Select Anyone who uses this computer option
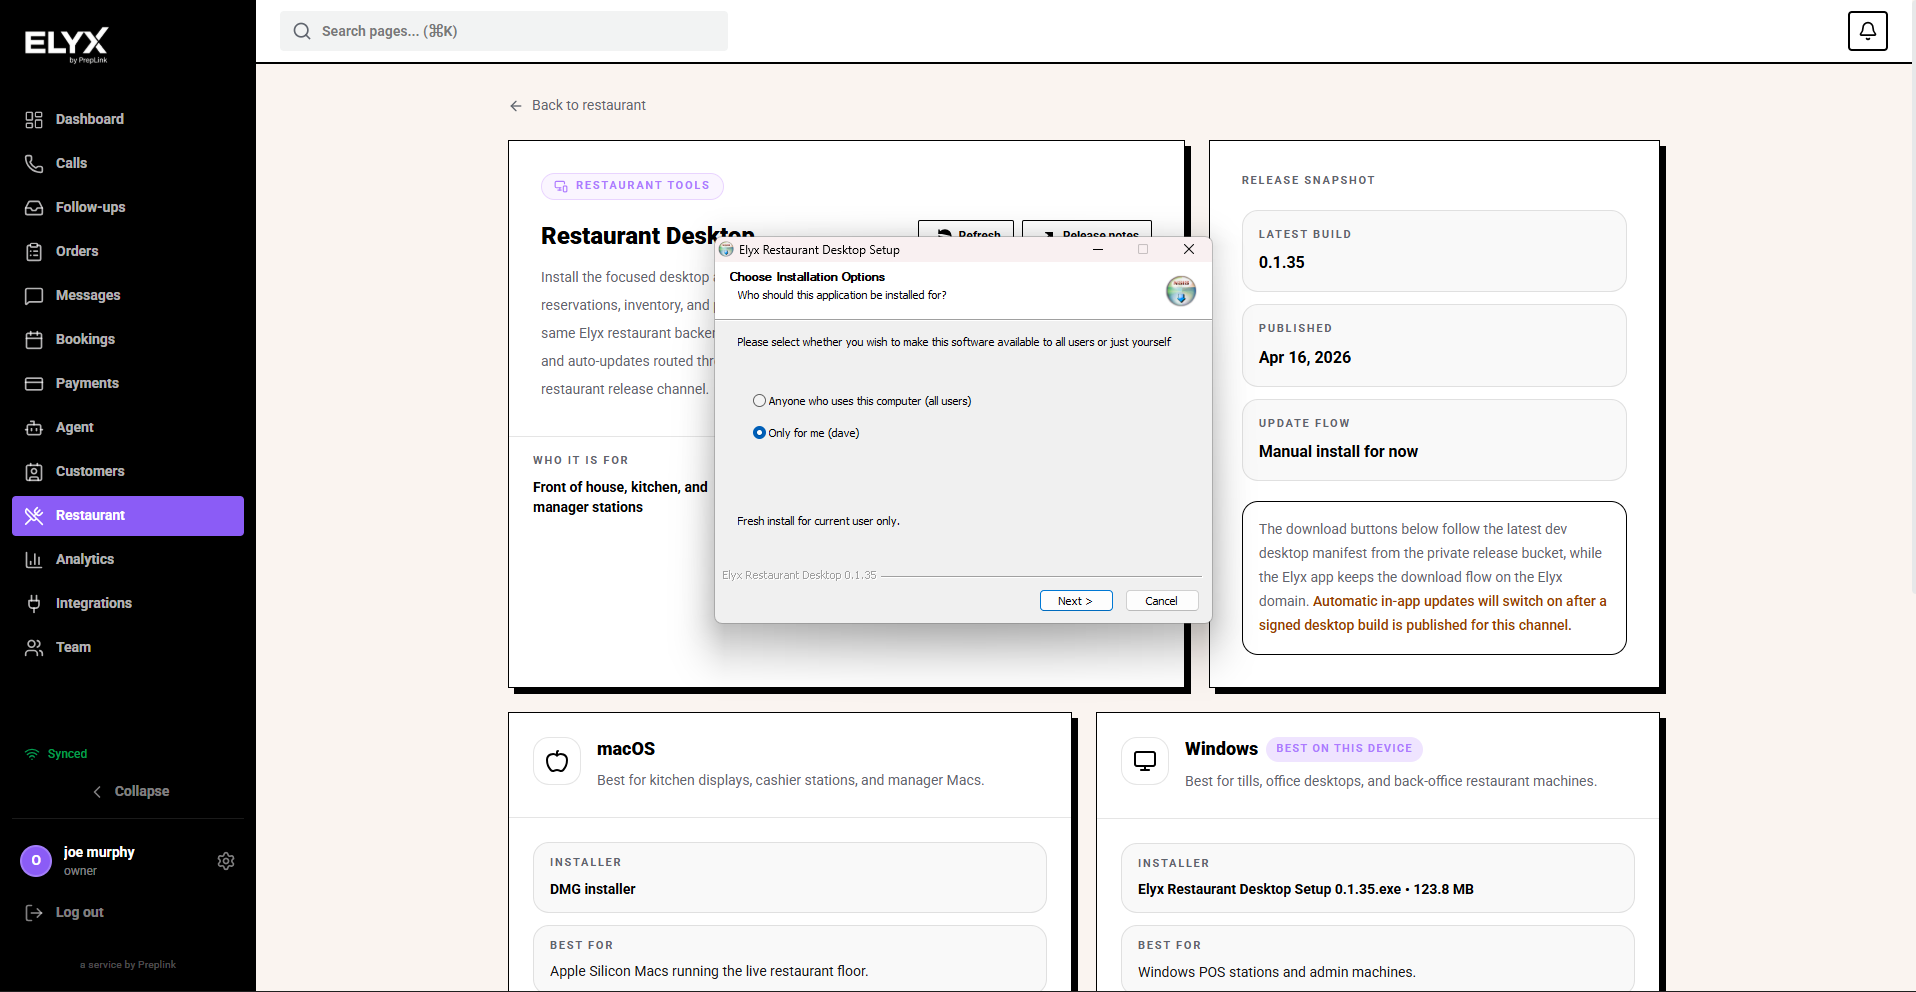The width and height of the screenshot is (1916, 992). (862, 401)
